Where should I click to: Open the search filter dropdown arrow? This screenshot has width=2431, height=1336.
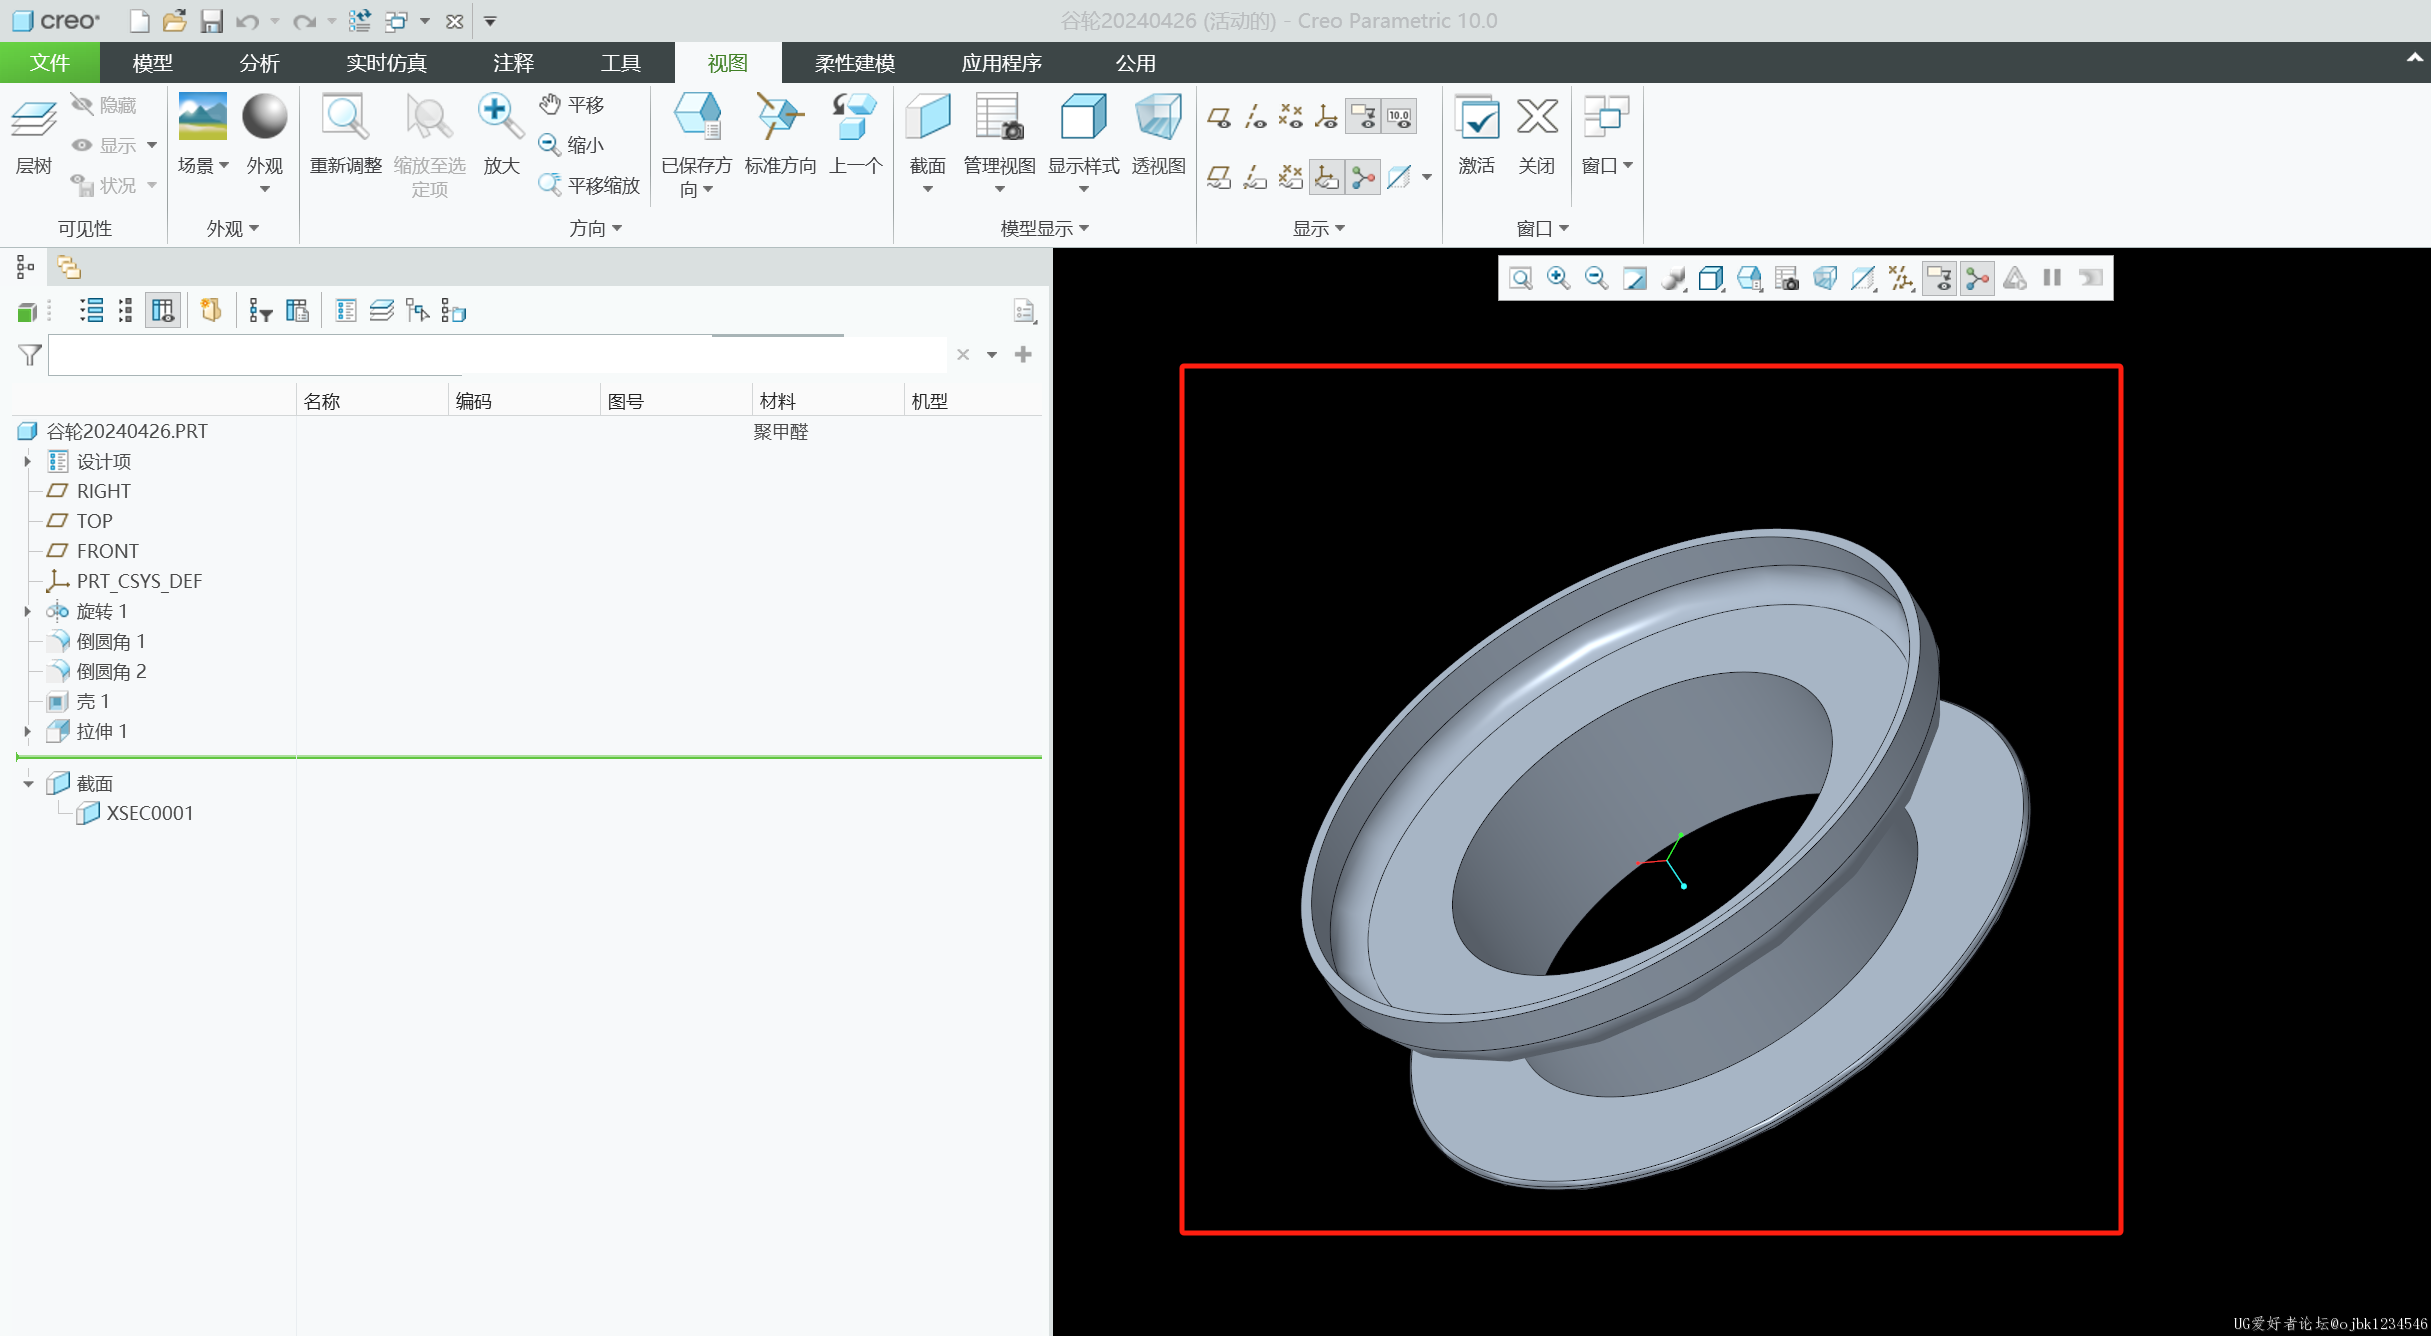[x=992, y=354]
